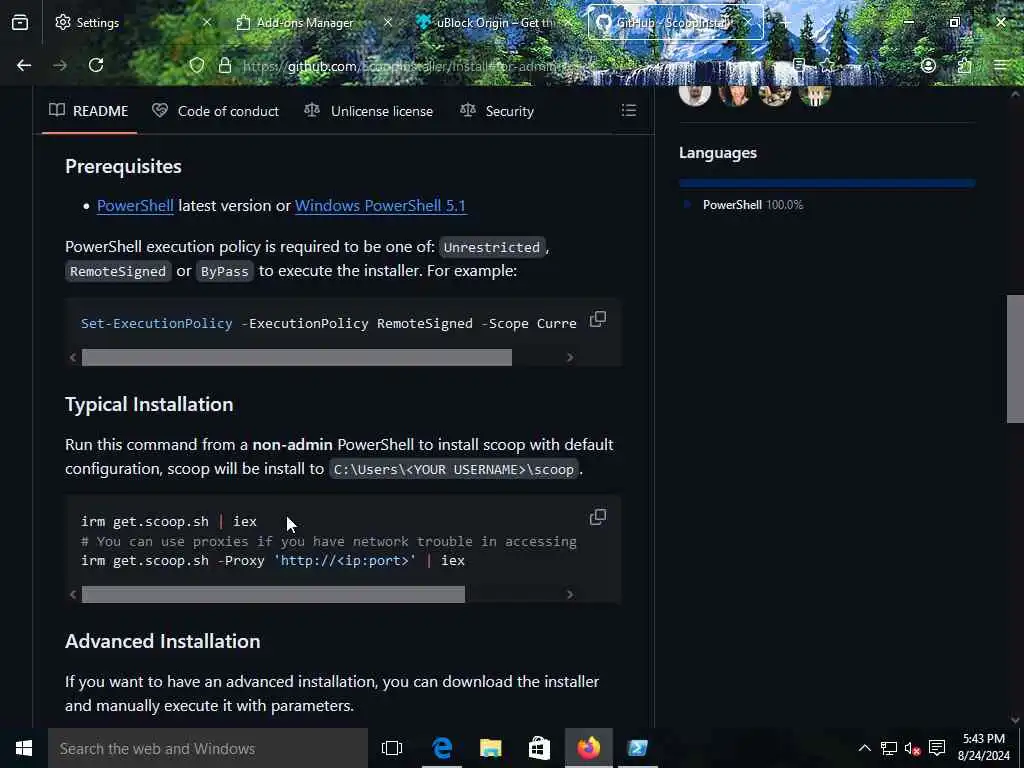
Task: Click the Unrestricted code label
Action: (x=492, y=247)
